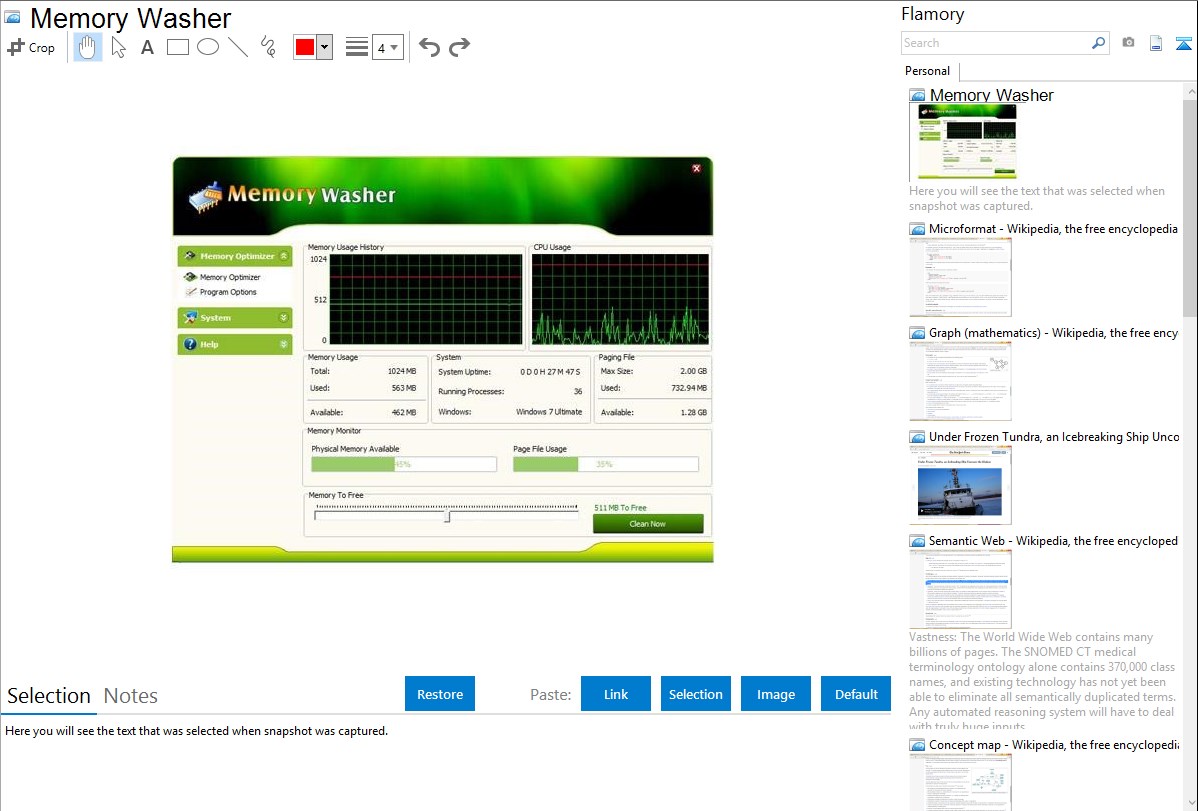The width and height of the screenshot is (1198, 811).
Task: Open the Microformat Wikipedia snapshot thumbnail
Action: pos(960,277)
